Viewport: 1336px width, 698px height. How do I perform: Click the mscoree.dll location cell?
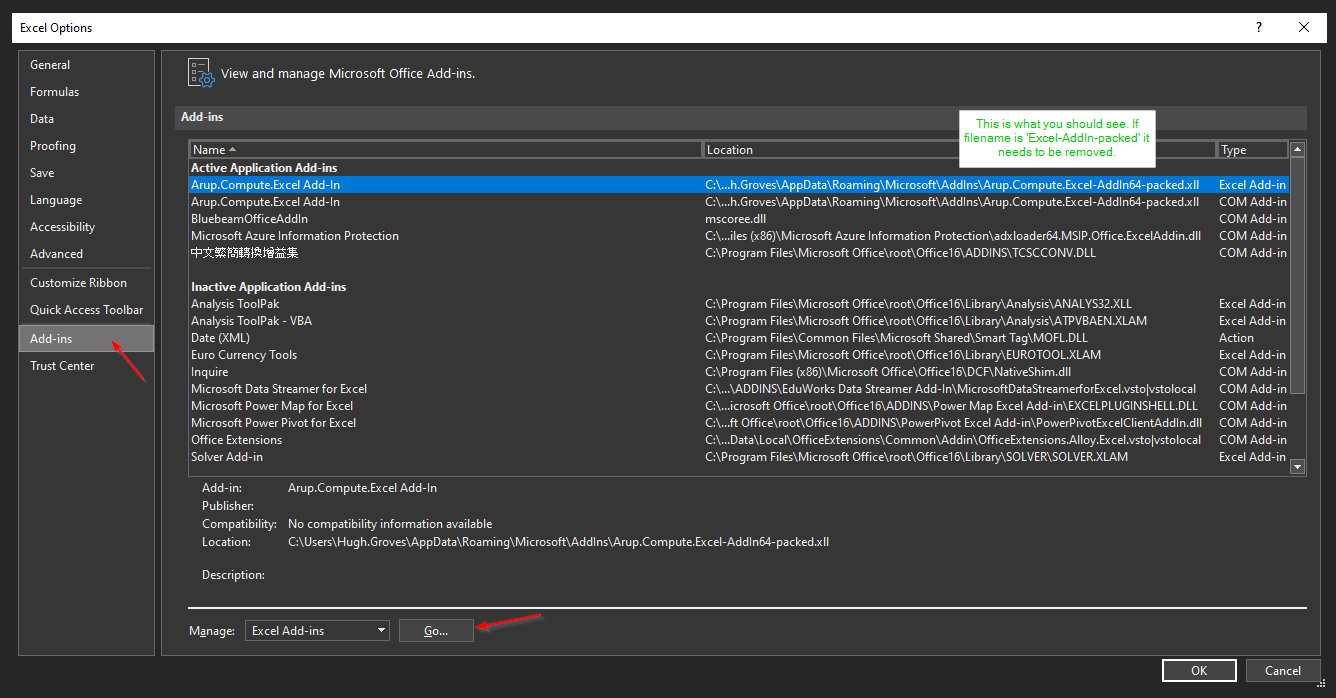pyautogui.click(x=735, y=219)
